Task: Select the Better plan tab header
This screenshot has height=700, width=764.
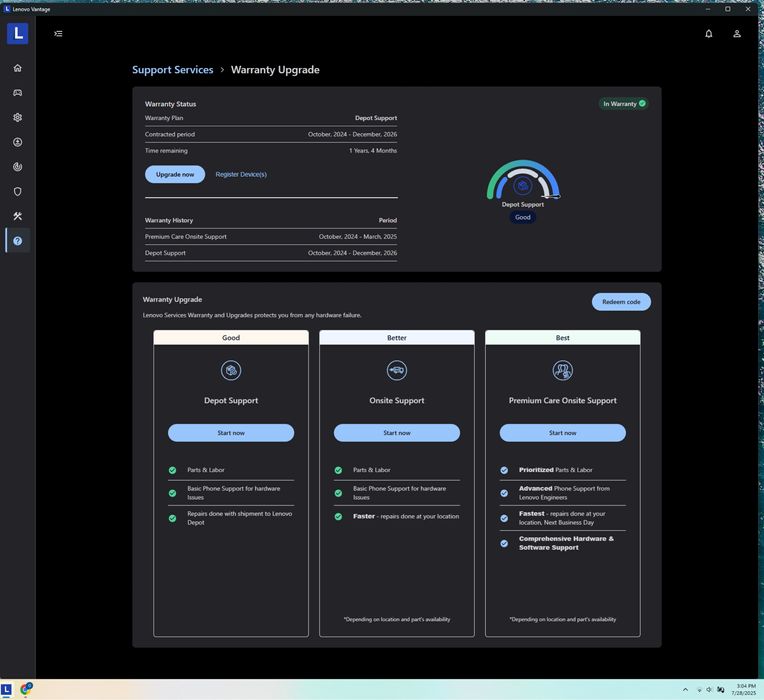Action: (x=397, y=338)
